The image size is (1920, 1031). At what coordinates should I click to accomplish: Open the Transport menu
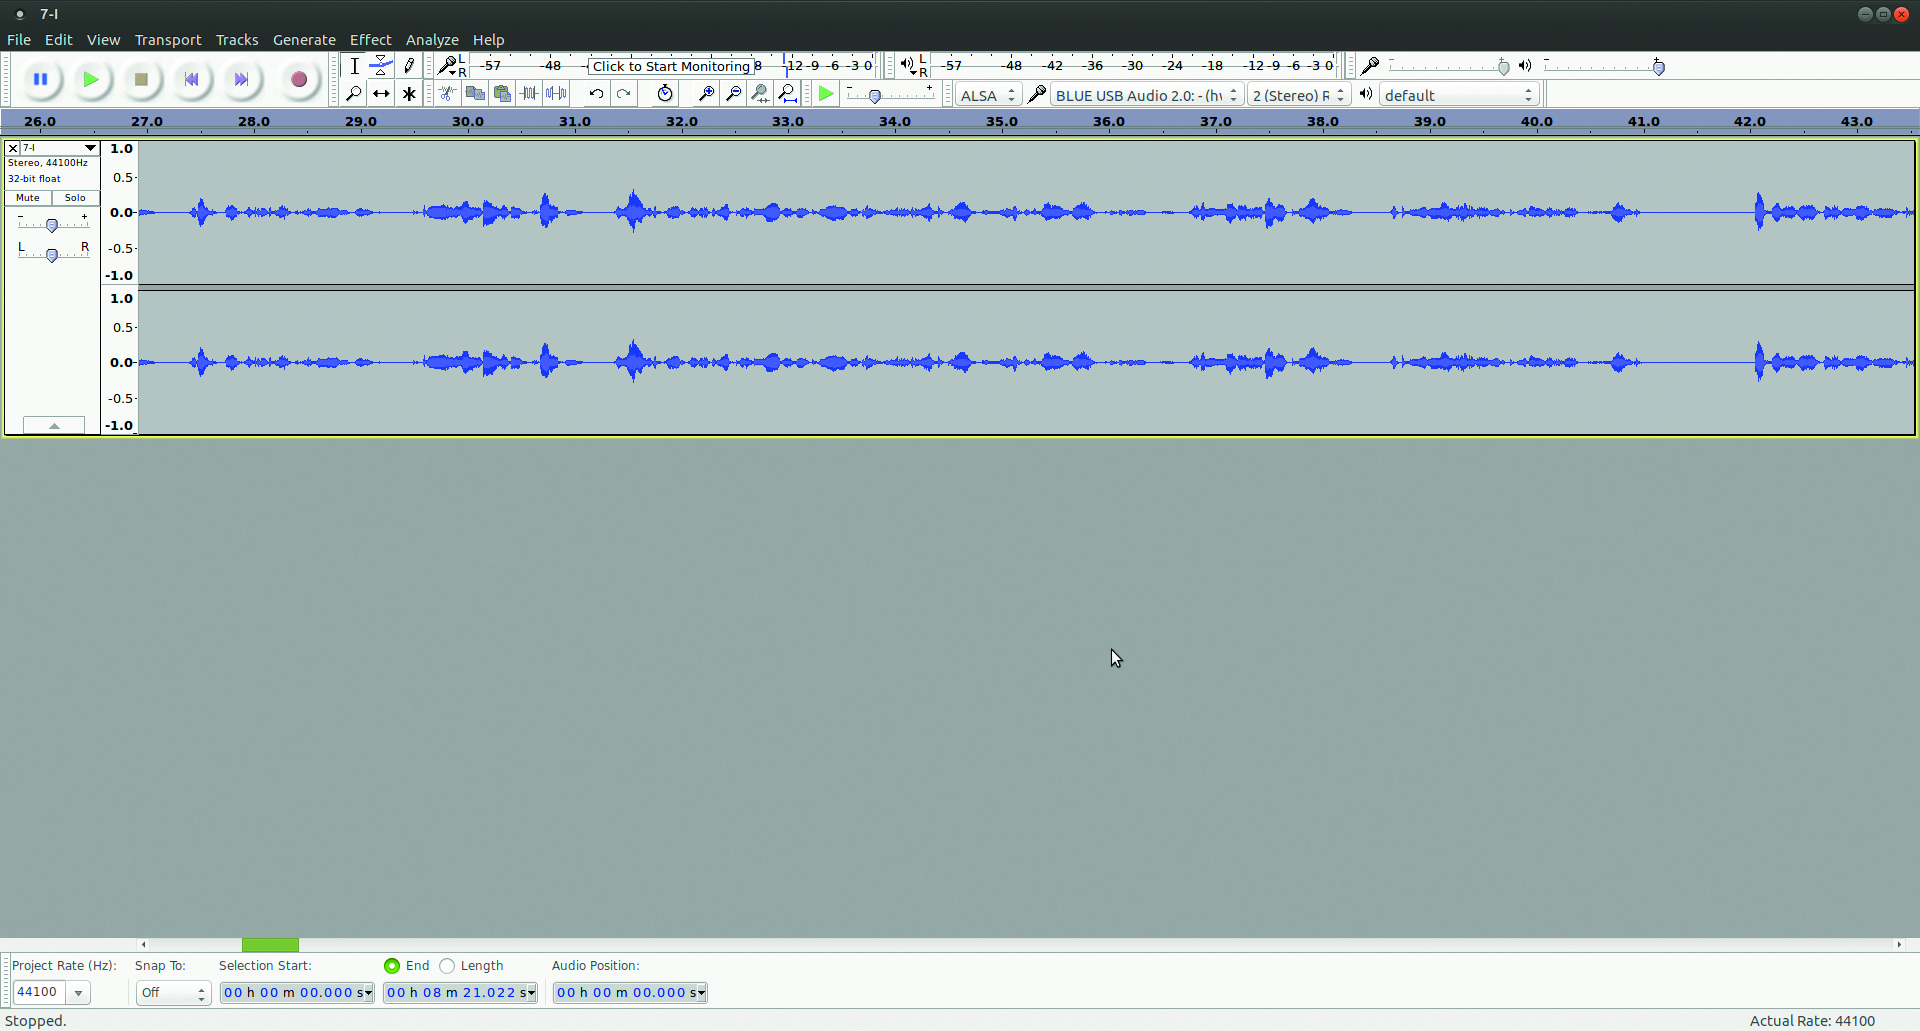pyautogui.click(x=168, y=40)
